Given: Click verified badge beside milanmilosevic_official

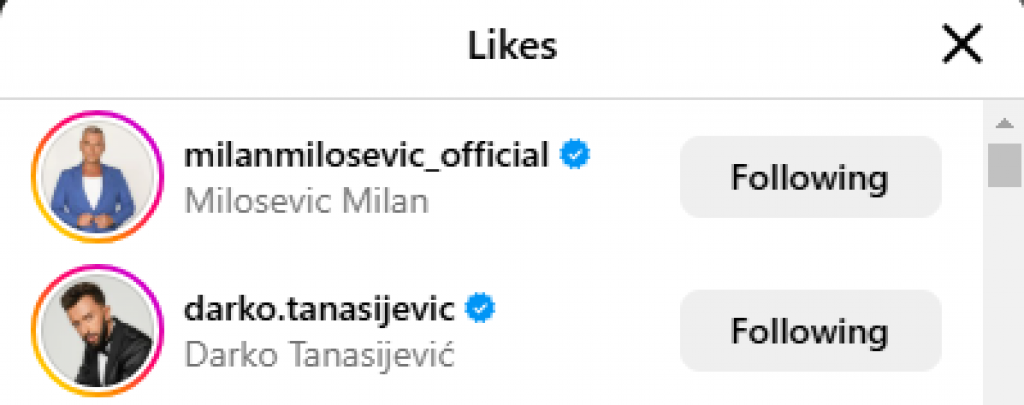Looking at the screenshot, I should point(574,156).
